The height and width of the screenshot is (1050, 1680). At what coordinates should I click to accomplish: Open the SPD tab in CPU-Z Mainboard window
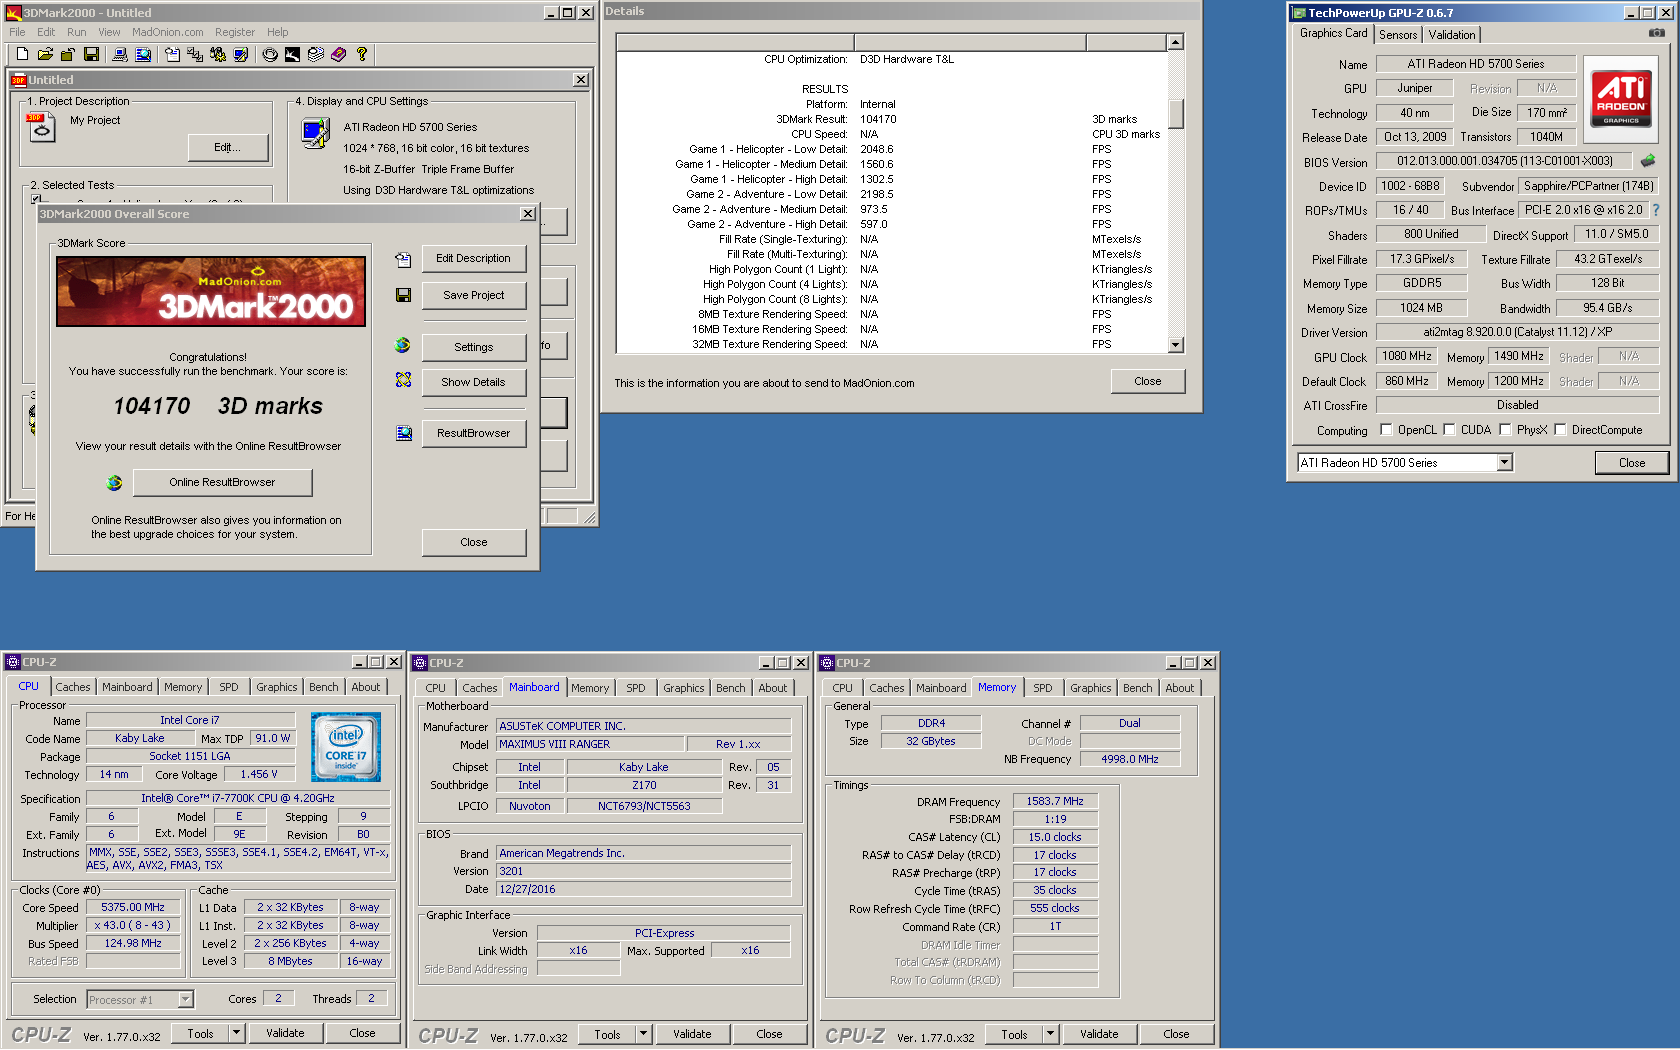(636, 688)
